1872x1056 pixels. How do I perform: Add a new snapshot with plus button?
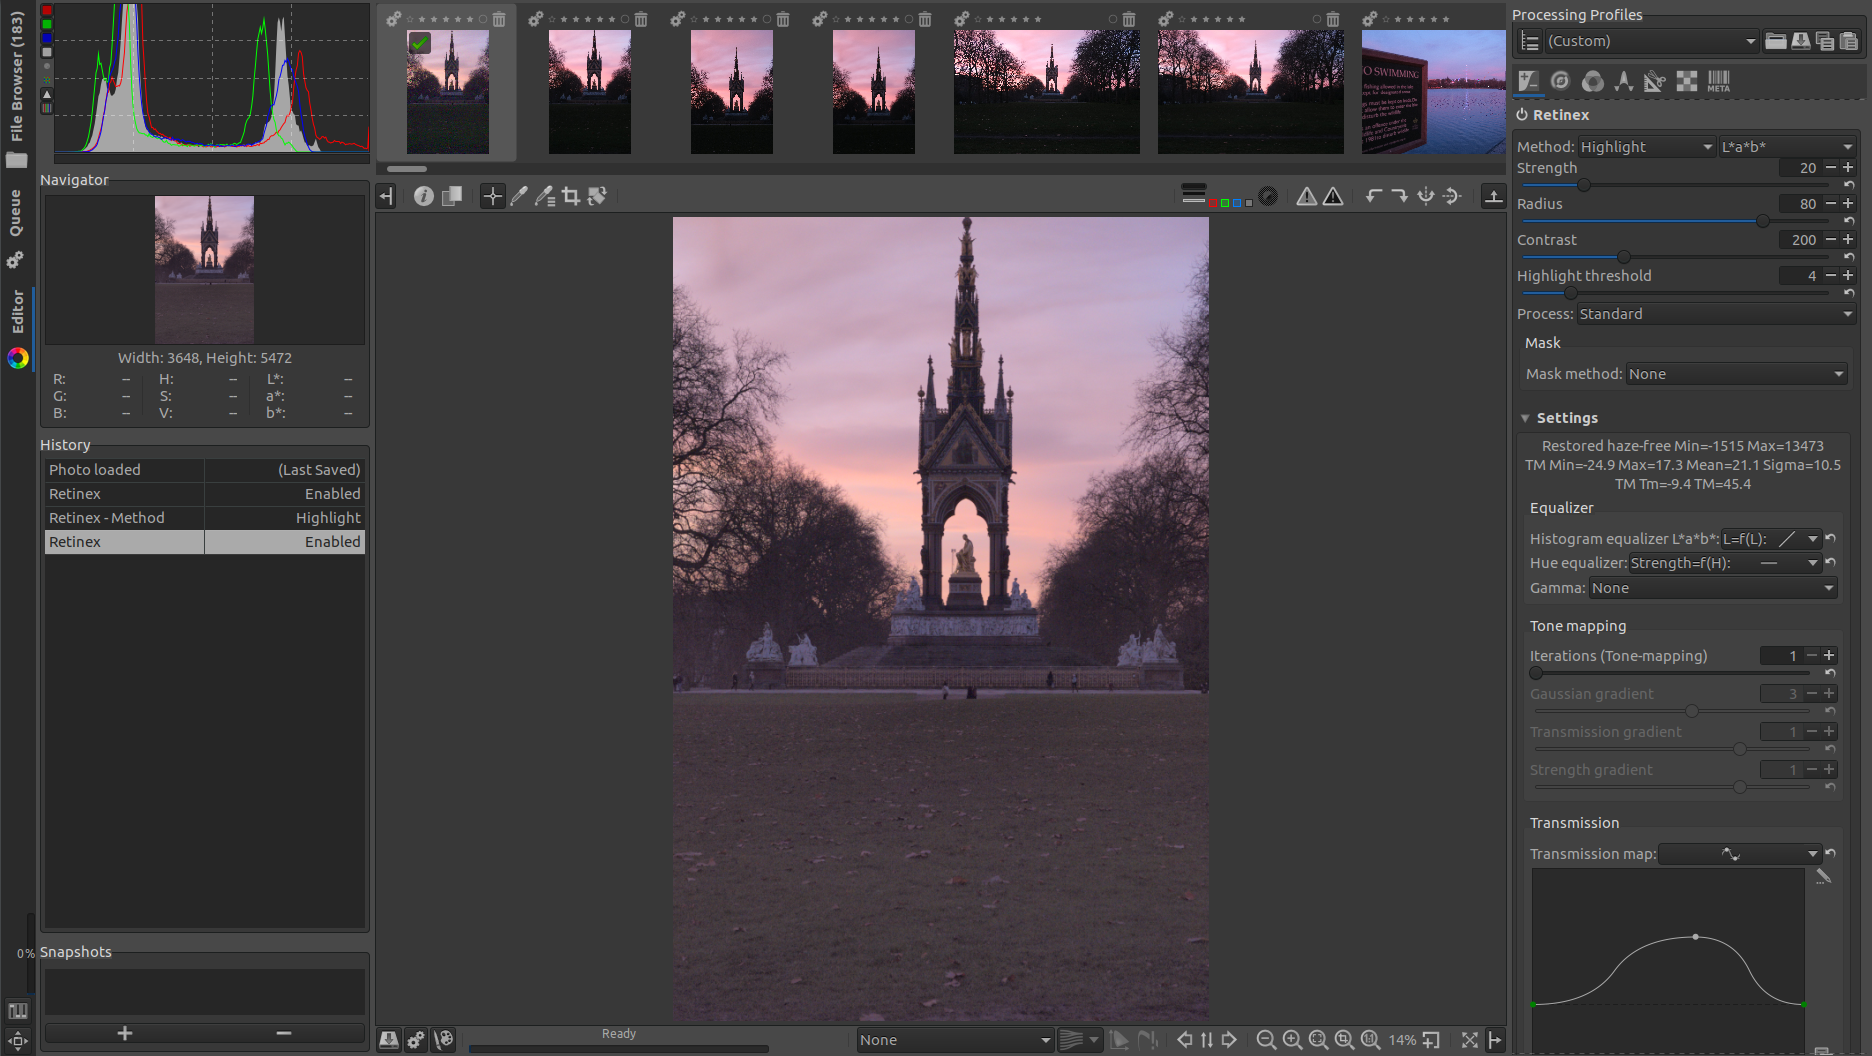point(125,1033)
